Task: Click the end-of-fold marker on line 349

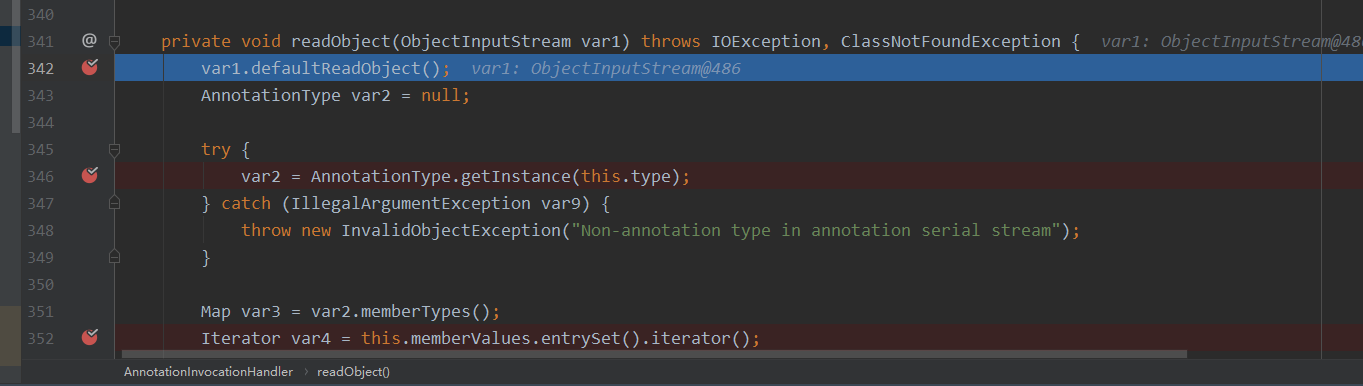Action: (114, 257)
